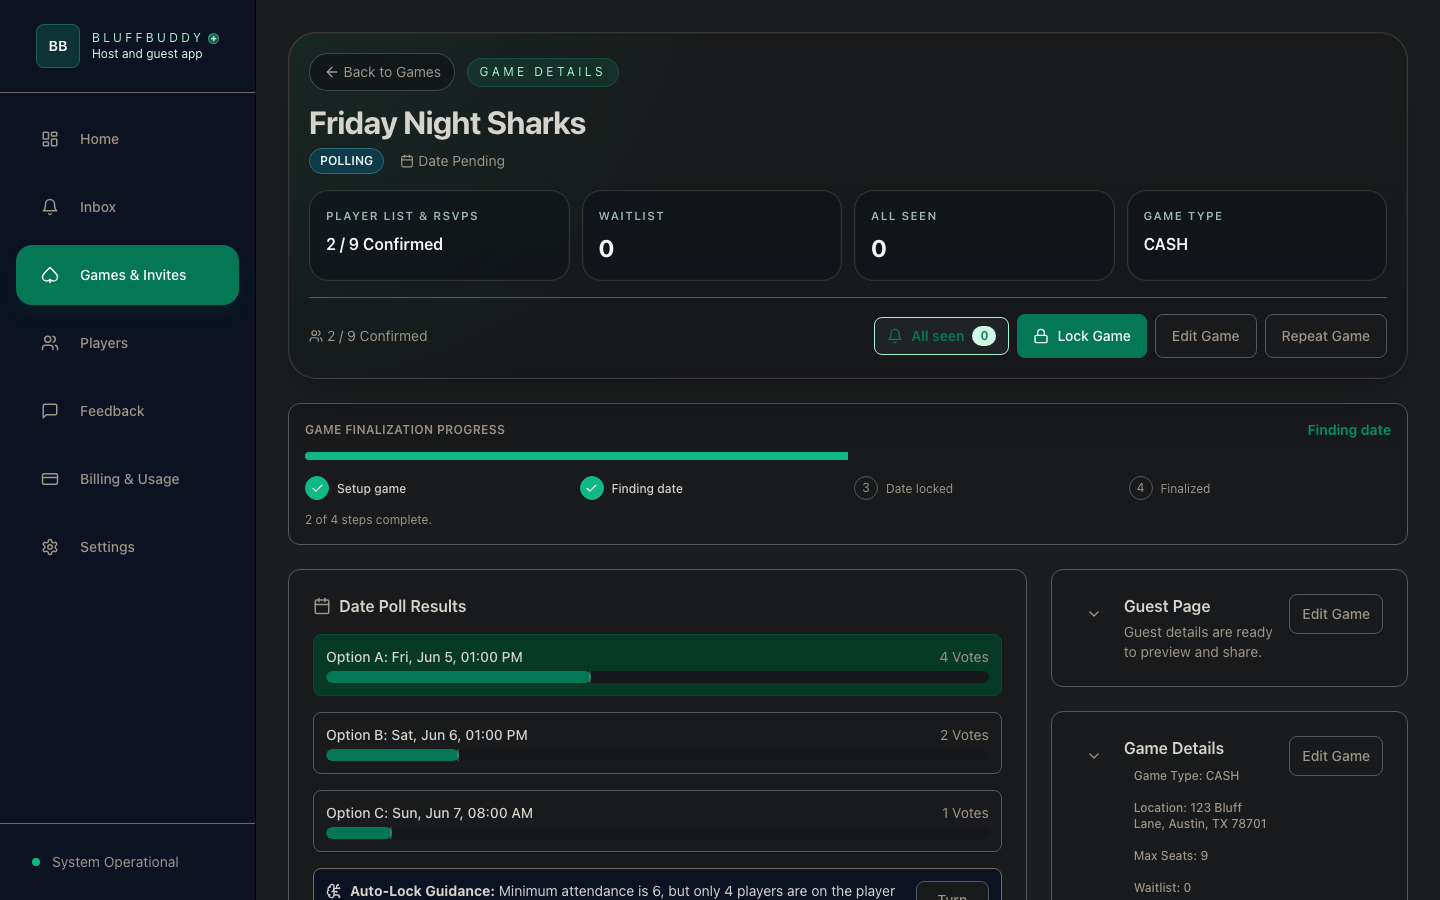Click the 4 Votes count
This screenshot has height=900, width=1440.
tap(964, 657)
